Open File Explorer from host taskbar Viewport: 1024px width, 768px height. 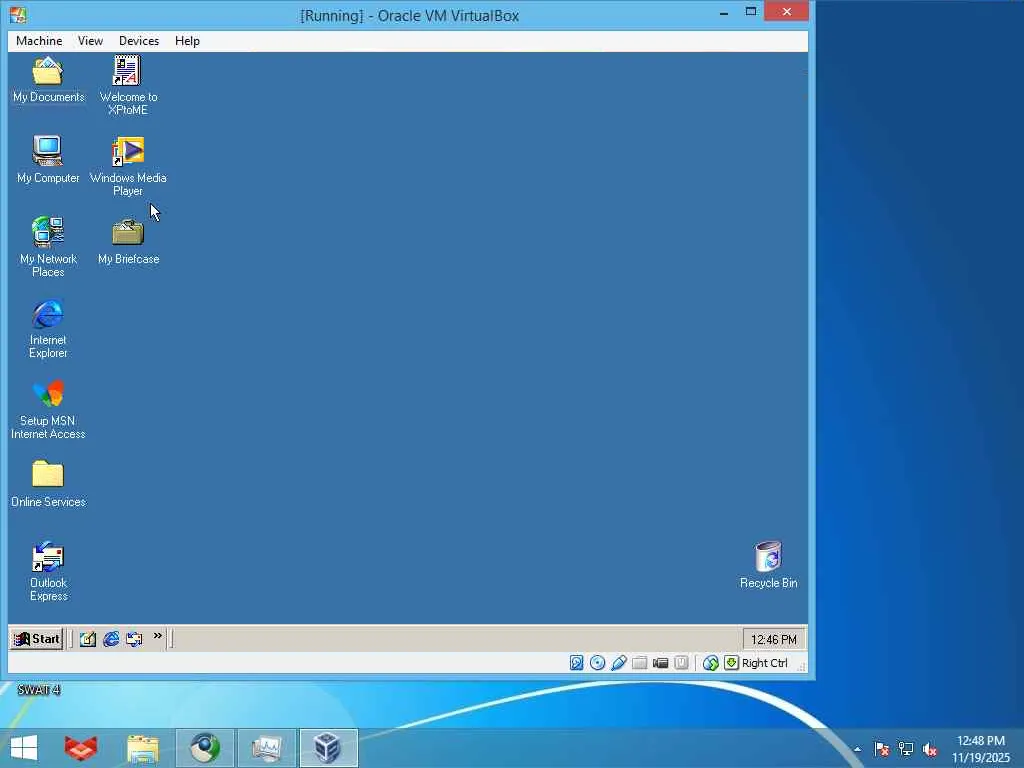click(143, 748)
